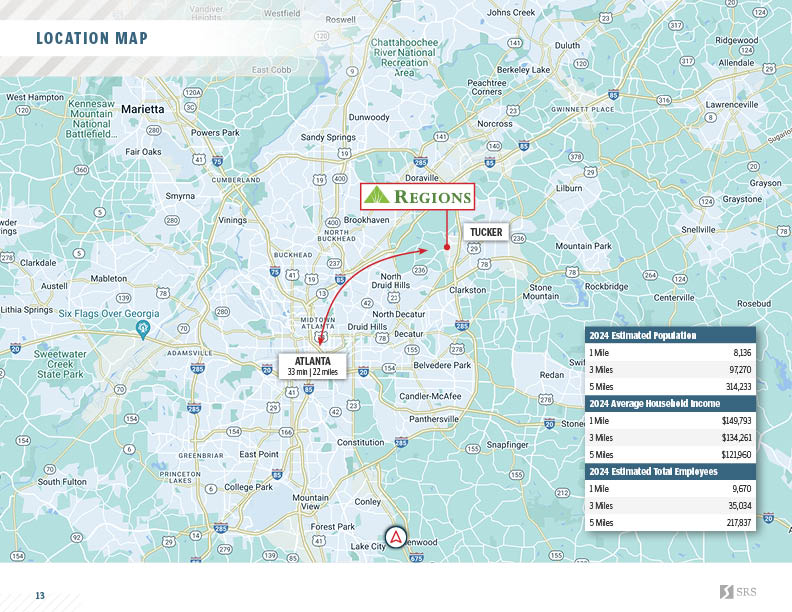Click the population value 8,136
792x612 pixels.
[x=741, y=352]
